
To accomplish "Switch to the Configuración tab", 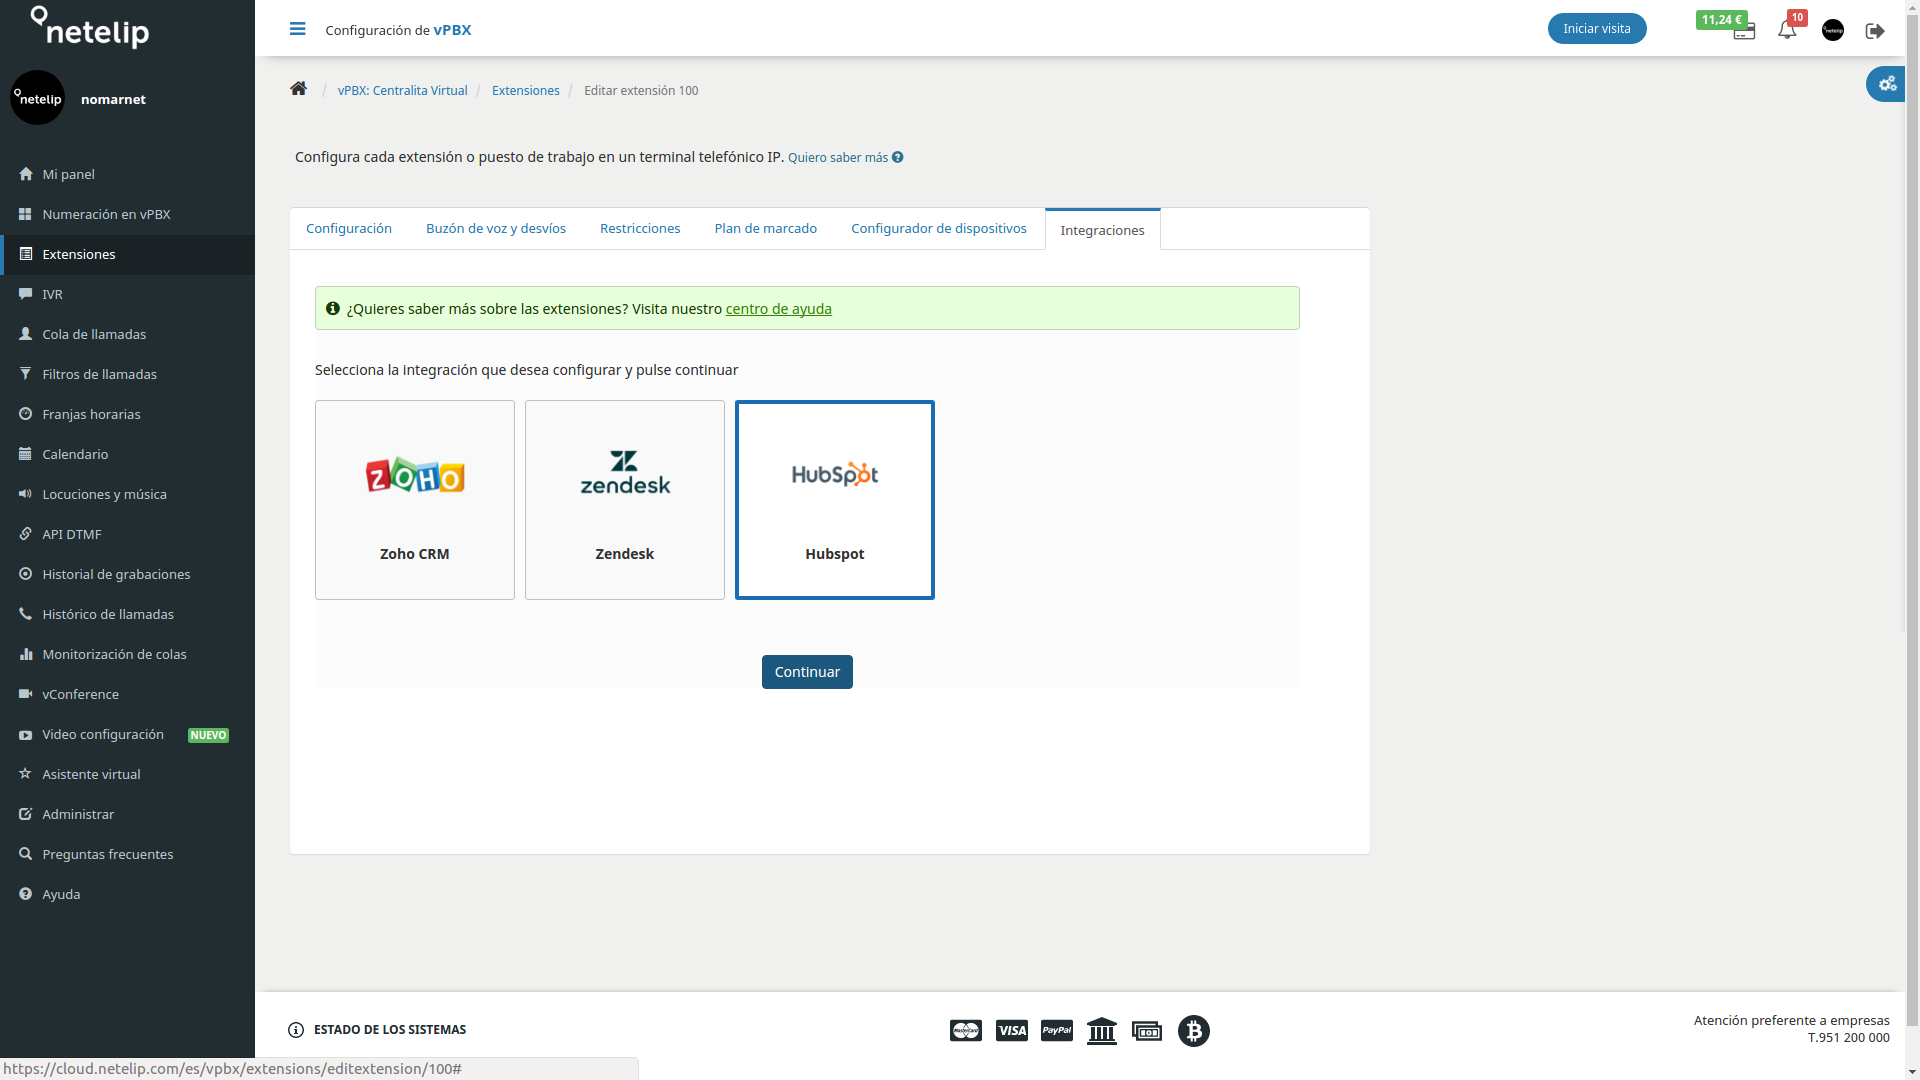I will (x=349, y=228).
